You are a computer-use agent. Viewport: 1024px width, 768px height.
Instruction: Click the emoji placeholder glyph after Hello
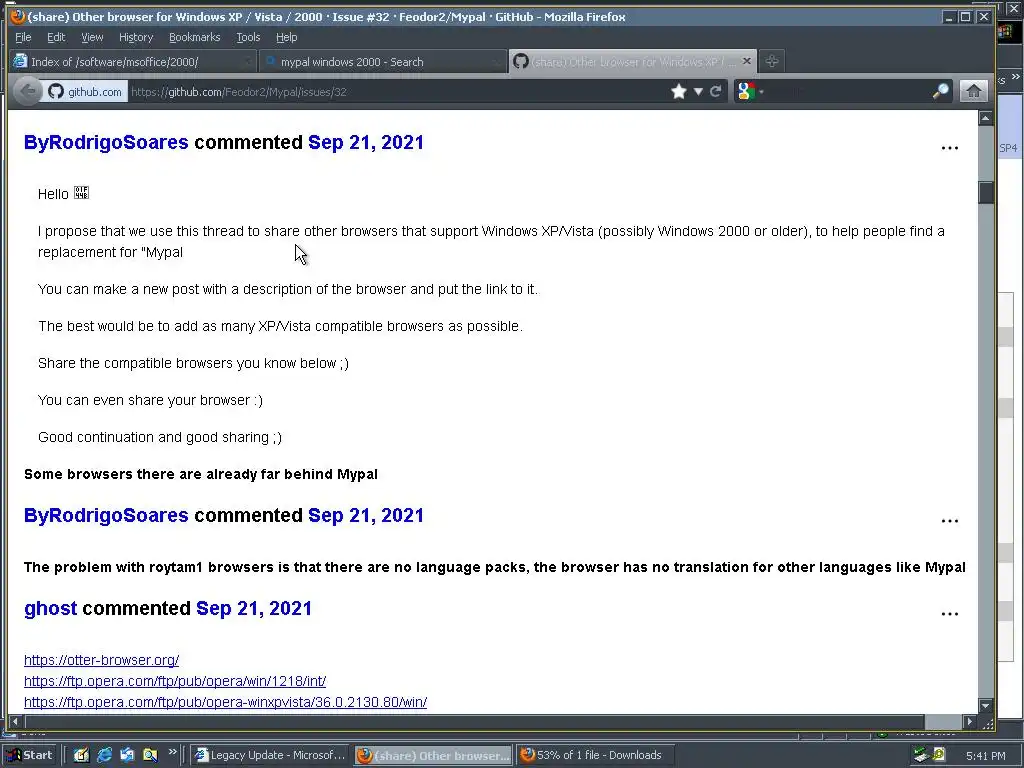[x=81, y=193]
